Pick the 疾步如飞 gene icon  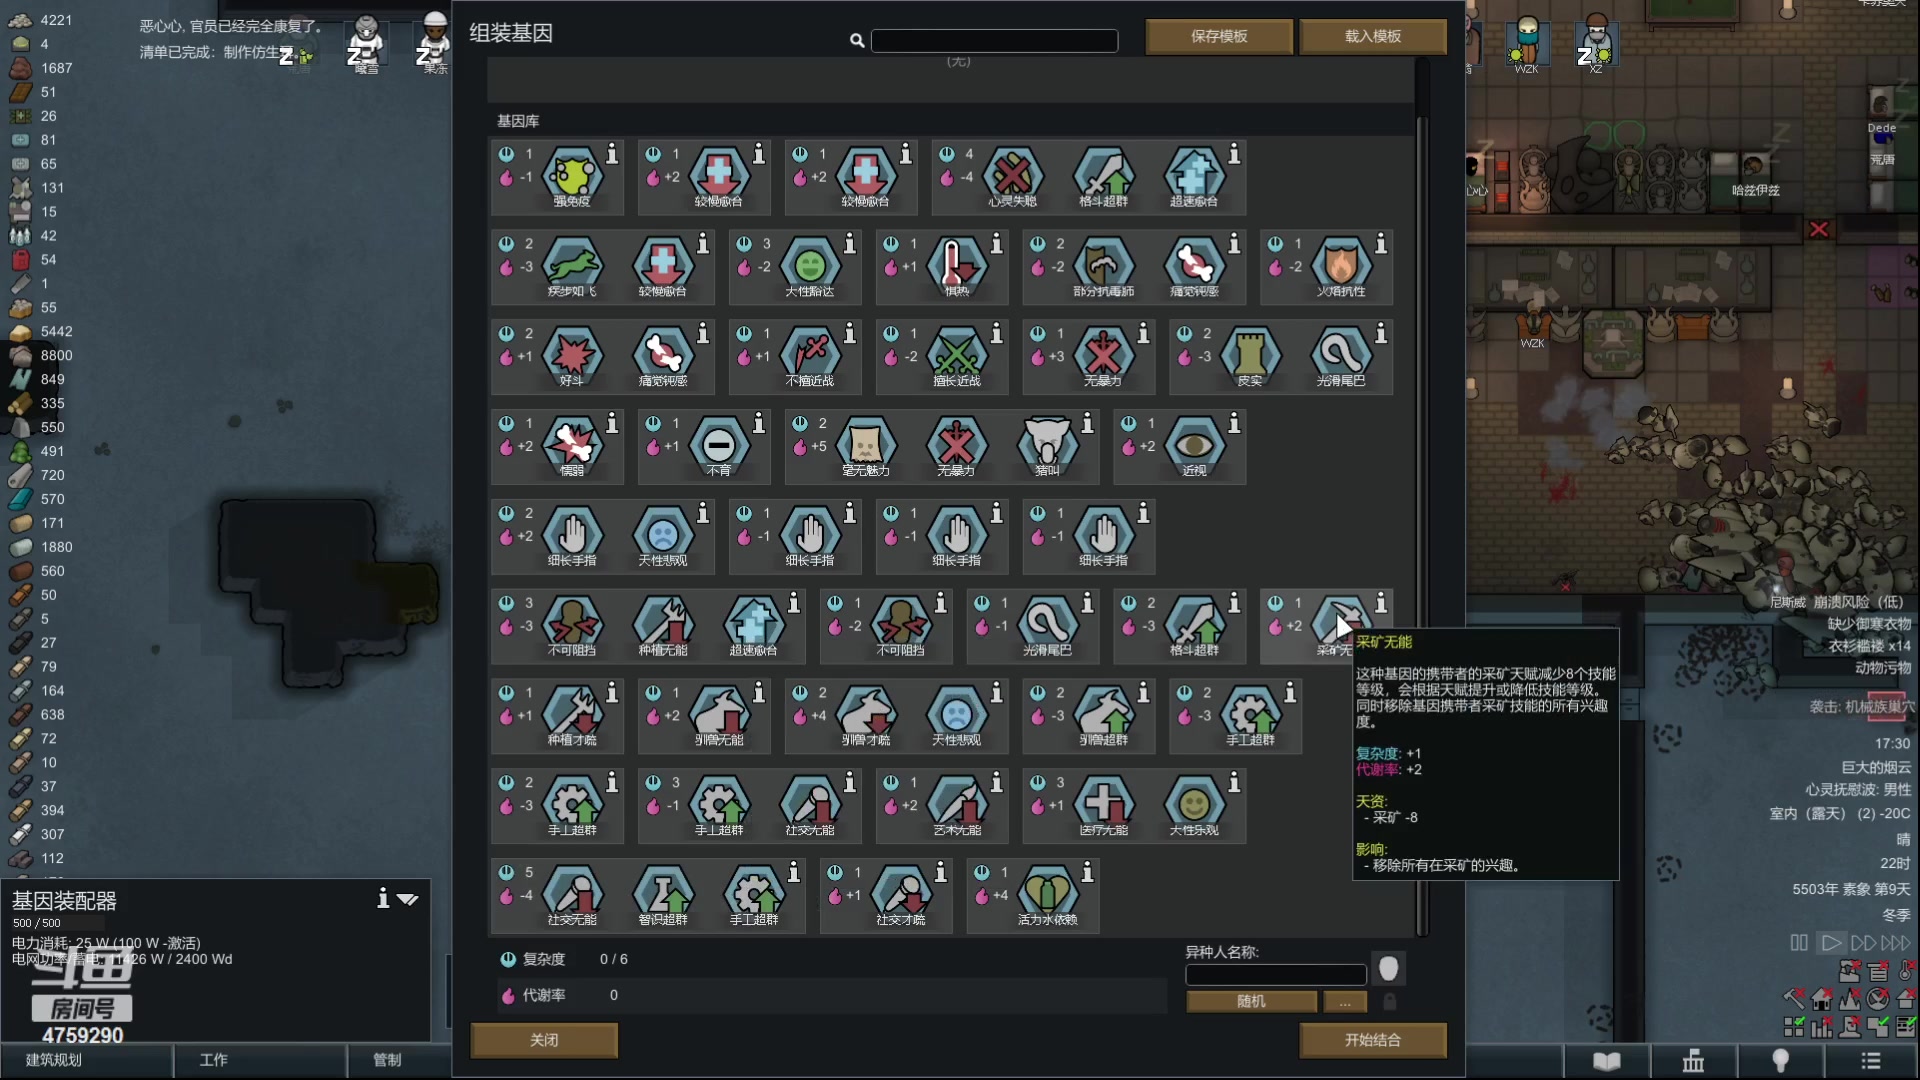point(572,265)
